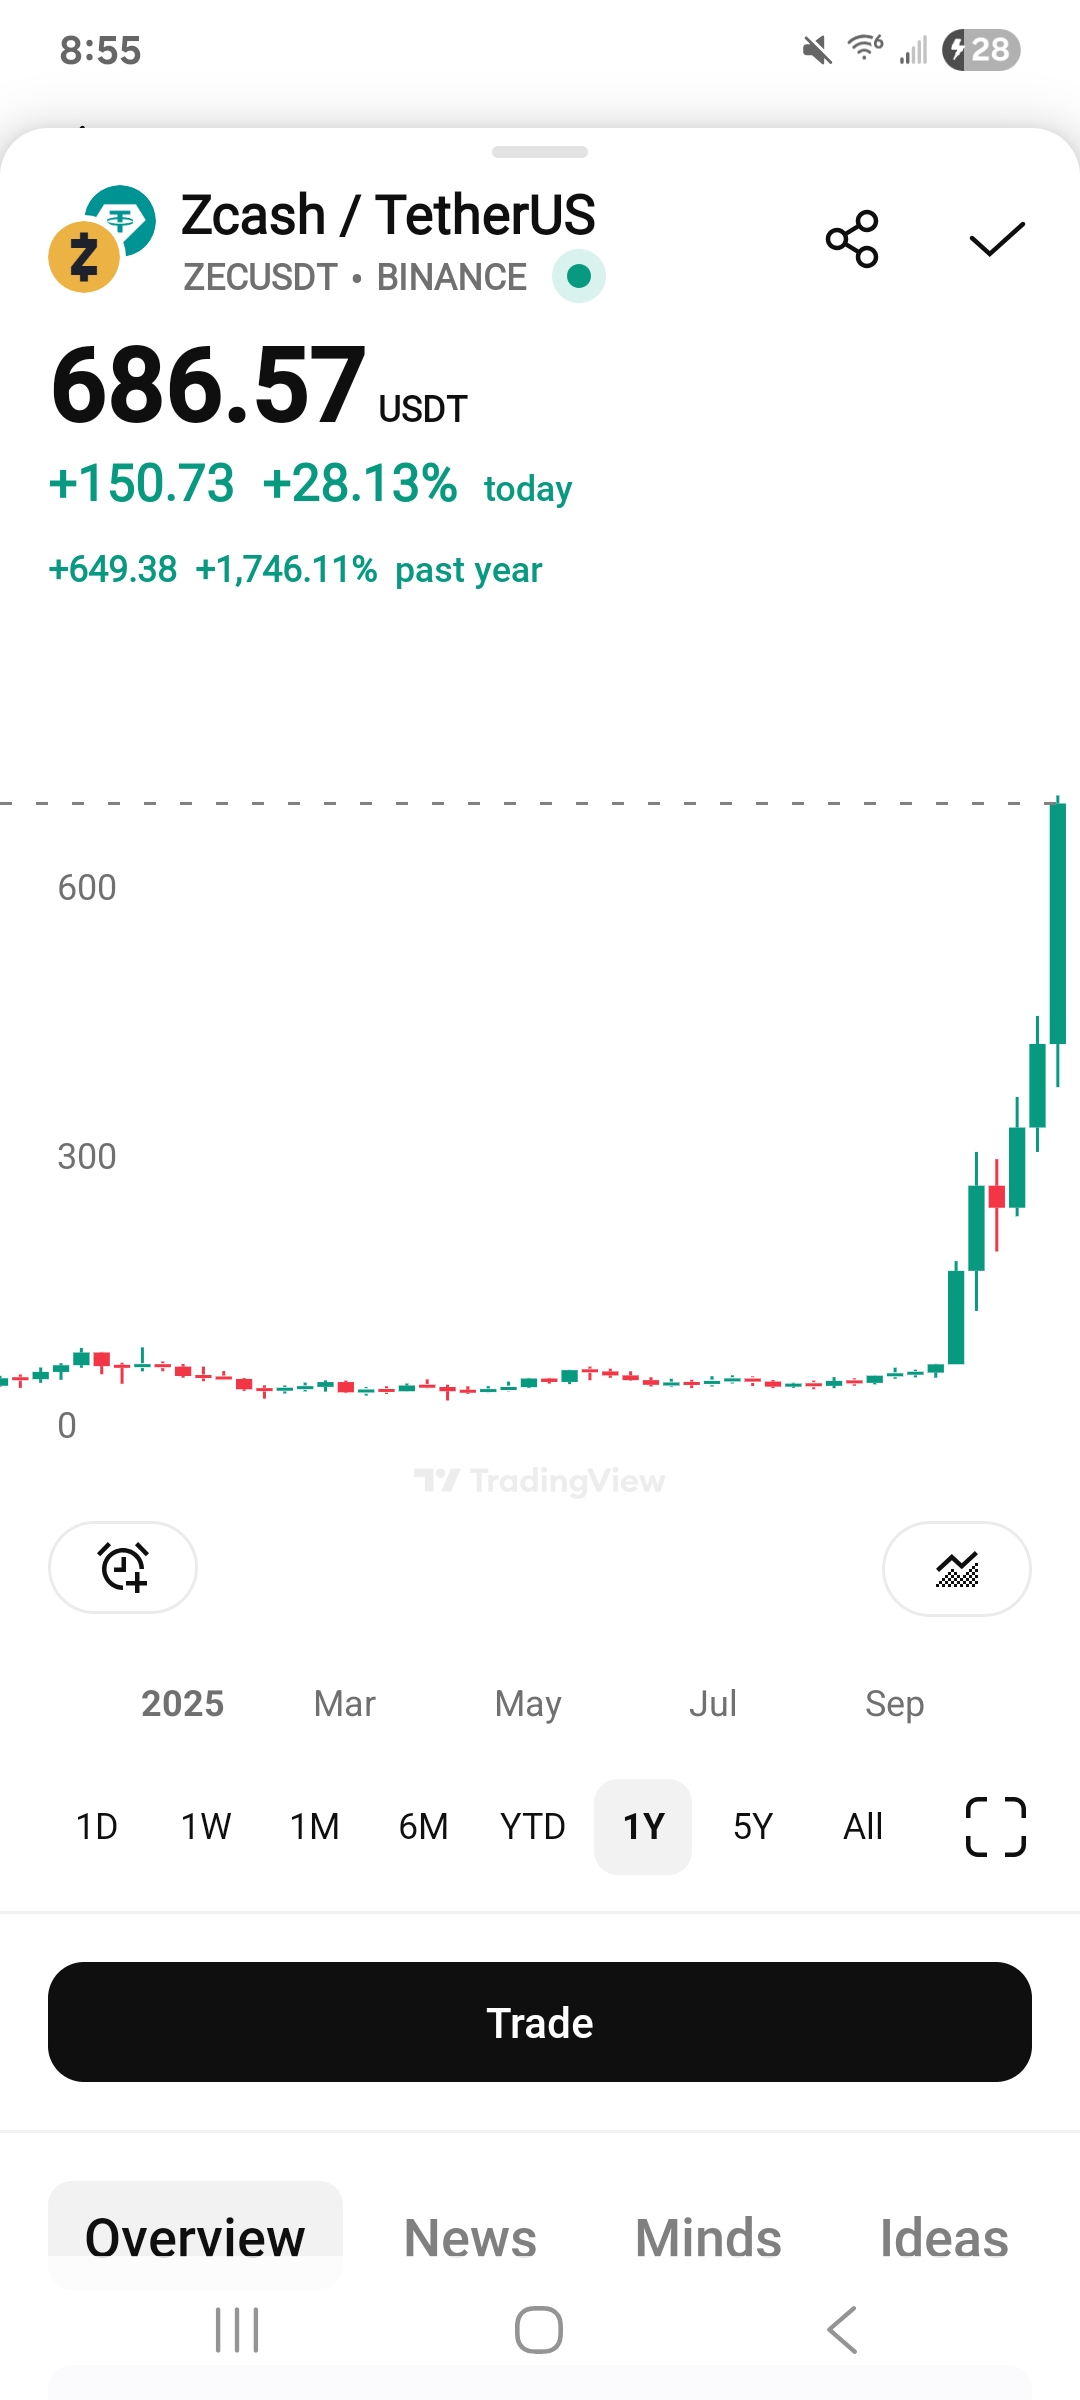Switch to the News tab
The image size is (1080, 2400).
[470, 2237]
